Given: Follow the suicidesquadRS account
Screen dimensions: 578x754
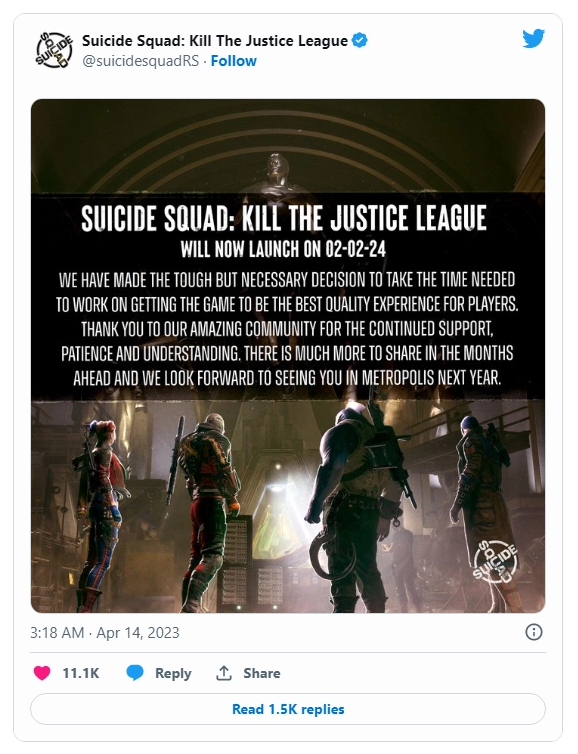Looking at the screenshot, I should point(234,61).
